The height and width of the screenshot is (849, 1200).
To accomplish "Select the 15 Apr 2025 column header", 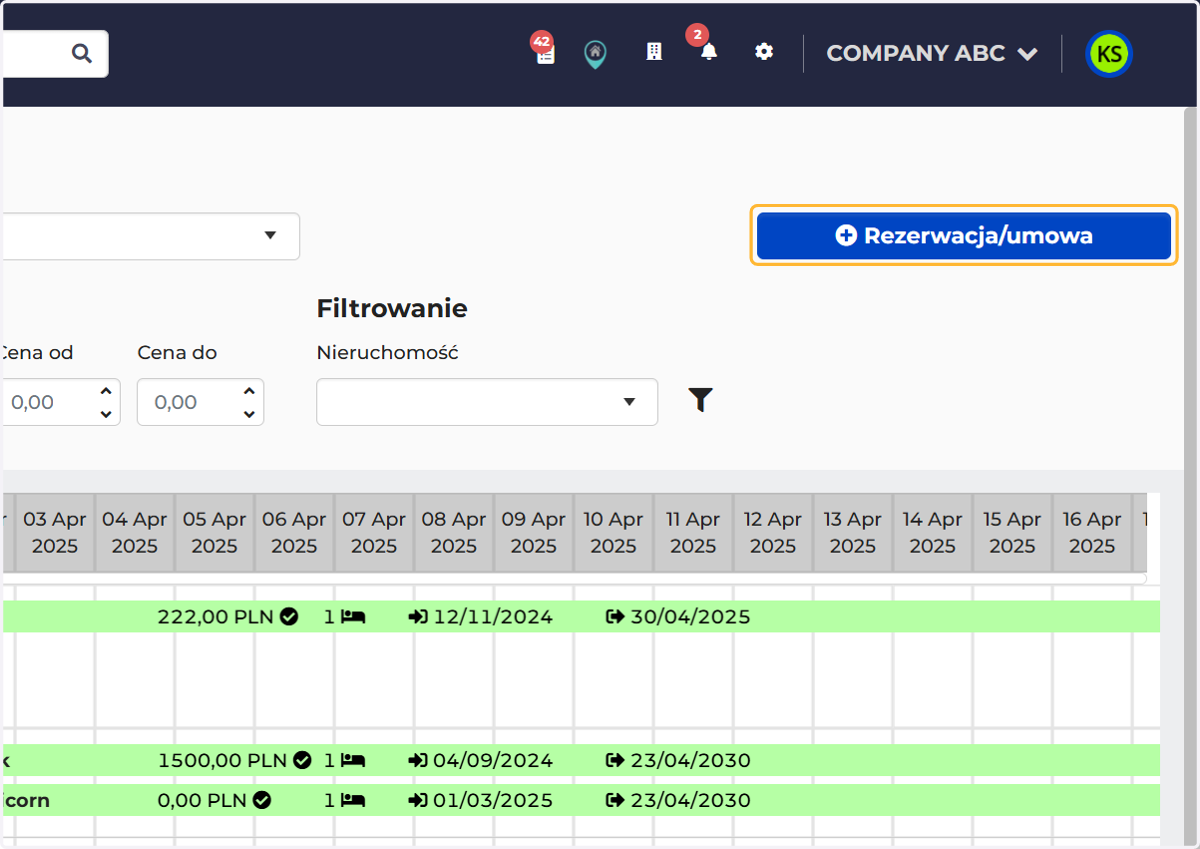I will point(1013,533).
